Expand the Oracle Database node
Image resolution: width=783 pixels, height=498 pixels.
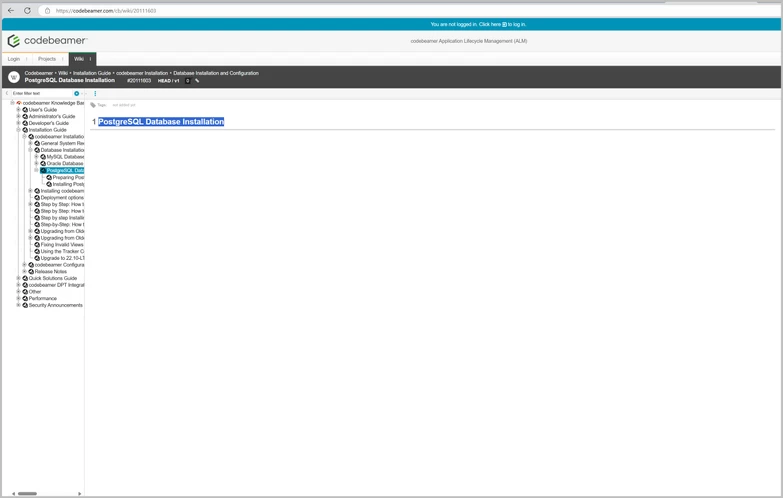click(36, 163)
